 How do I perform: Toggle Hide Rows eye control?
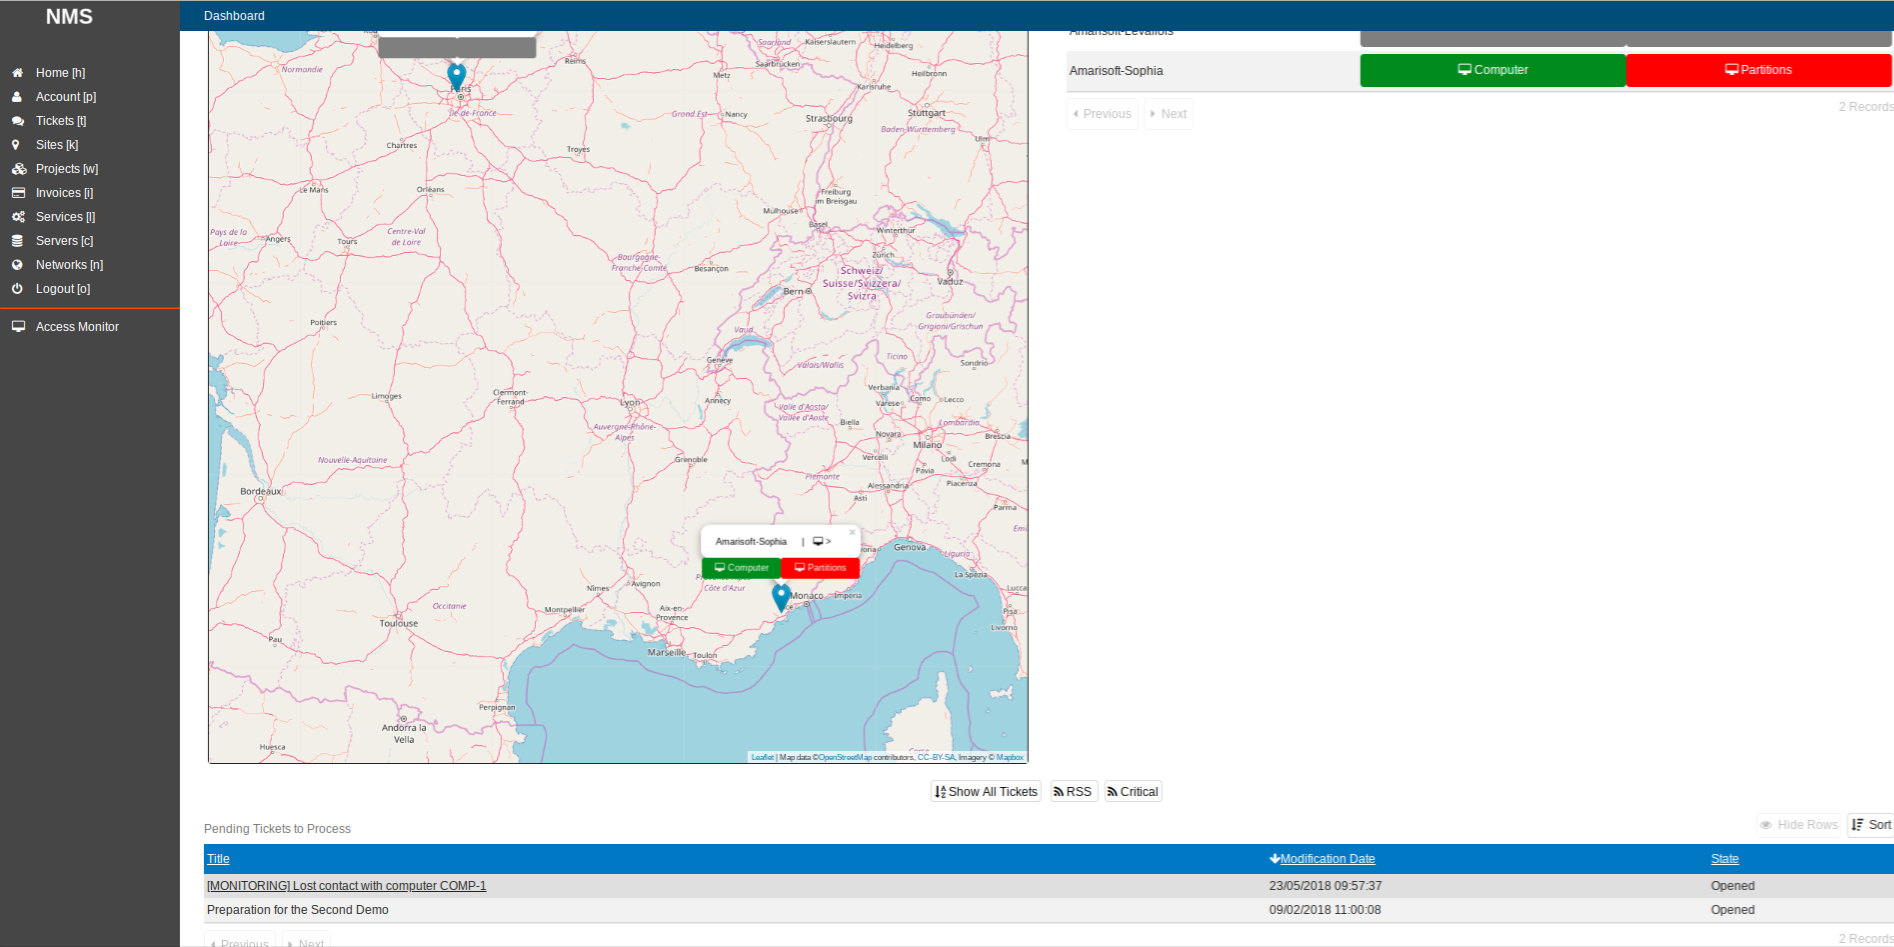click(1799, 825)
